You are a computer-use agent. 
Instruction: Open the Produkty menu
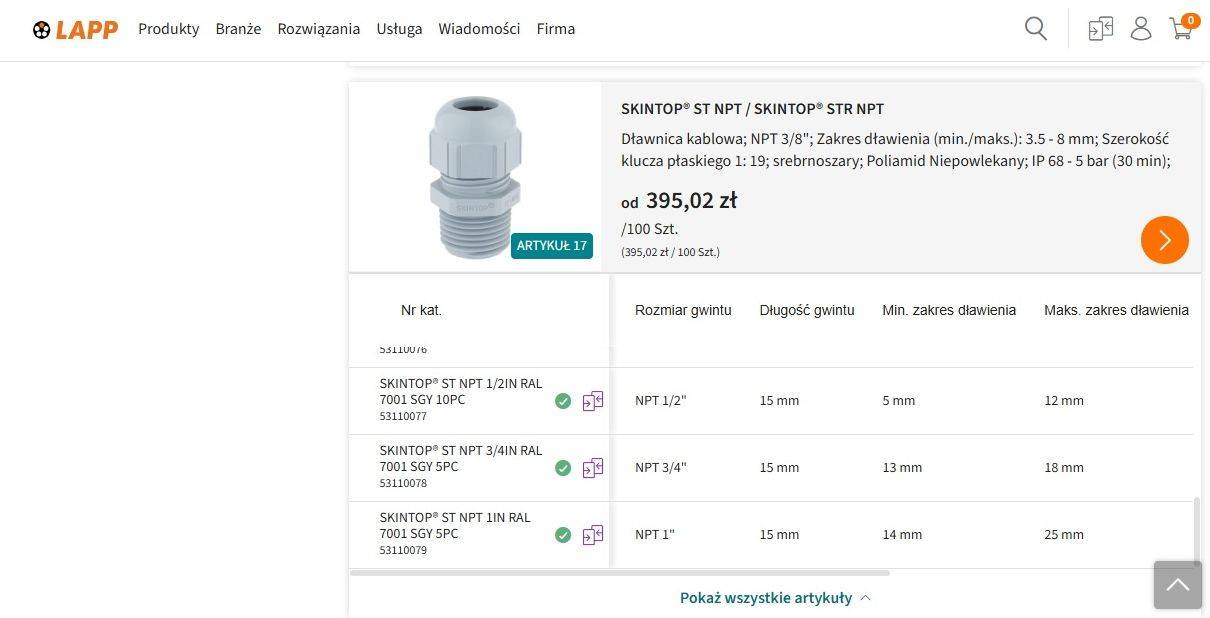(x=169, y=29)
